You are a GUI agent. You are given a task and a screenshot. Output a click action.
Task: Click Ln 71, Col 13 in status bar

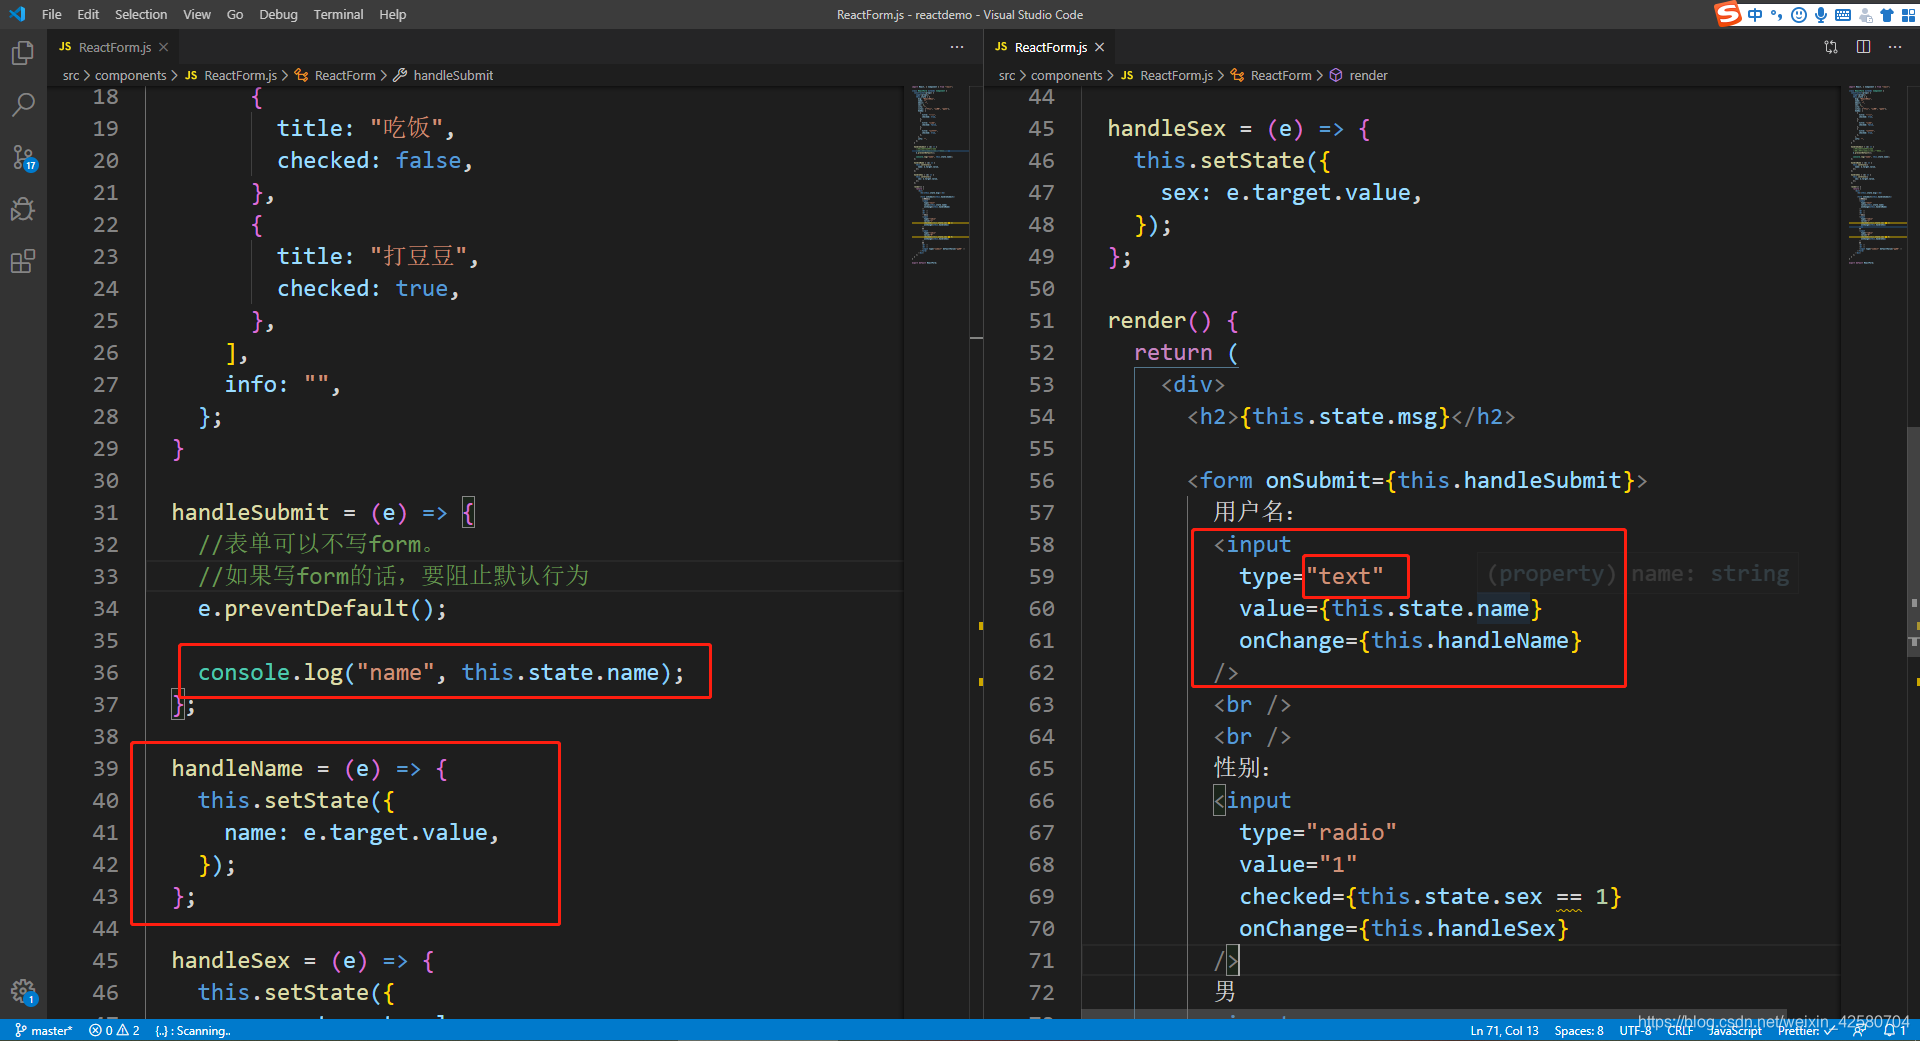click(1504, 1030)
